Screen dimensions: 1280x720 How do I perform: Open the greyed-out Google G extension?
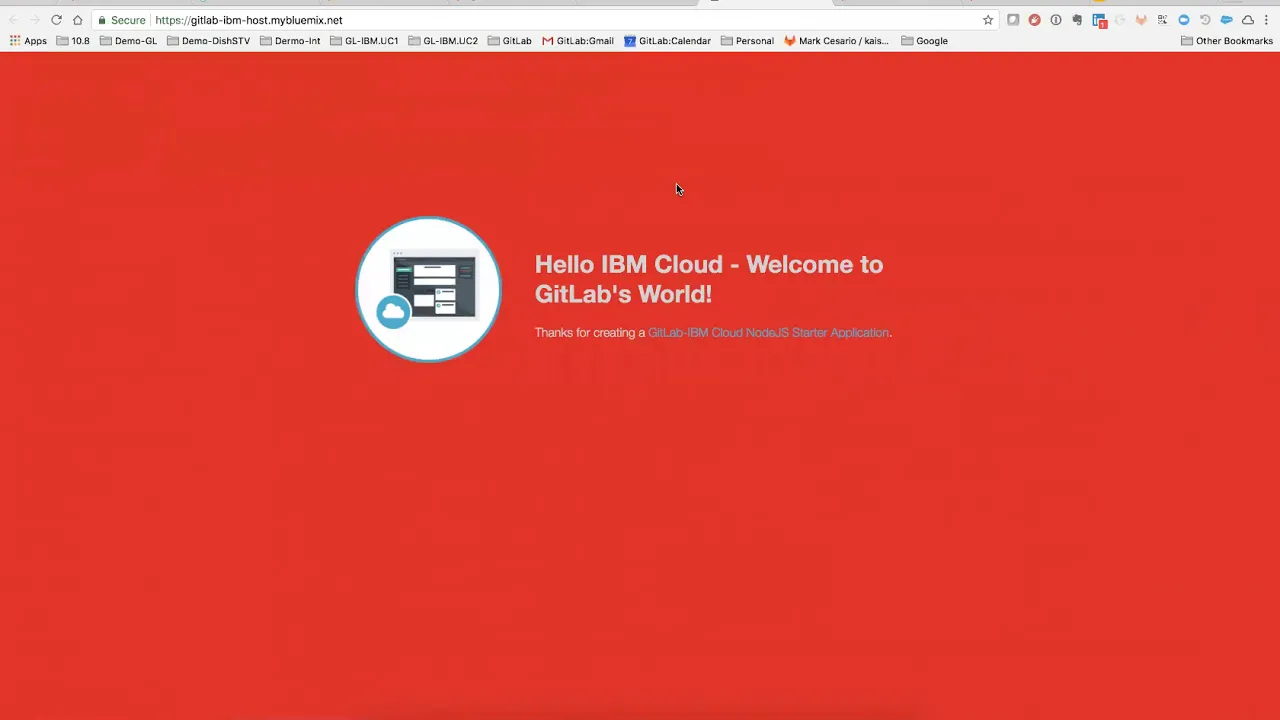click(x=1120, y=20)
